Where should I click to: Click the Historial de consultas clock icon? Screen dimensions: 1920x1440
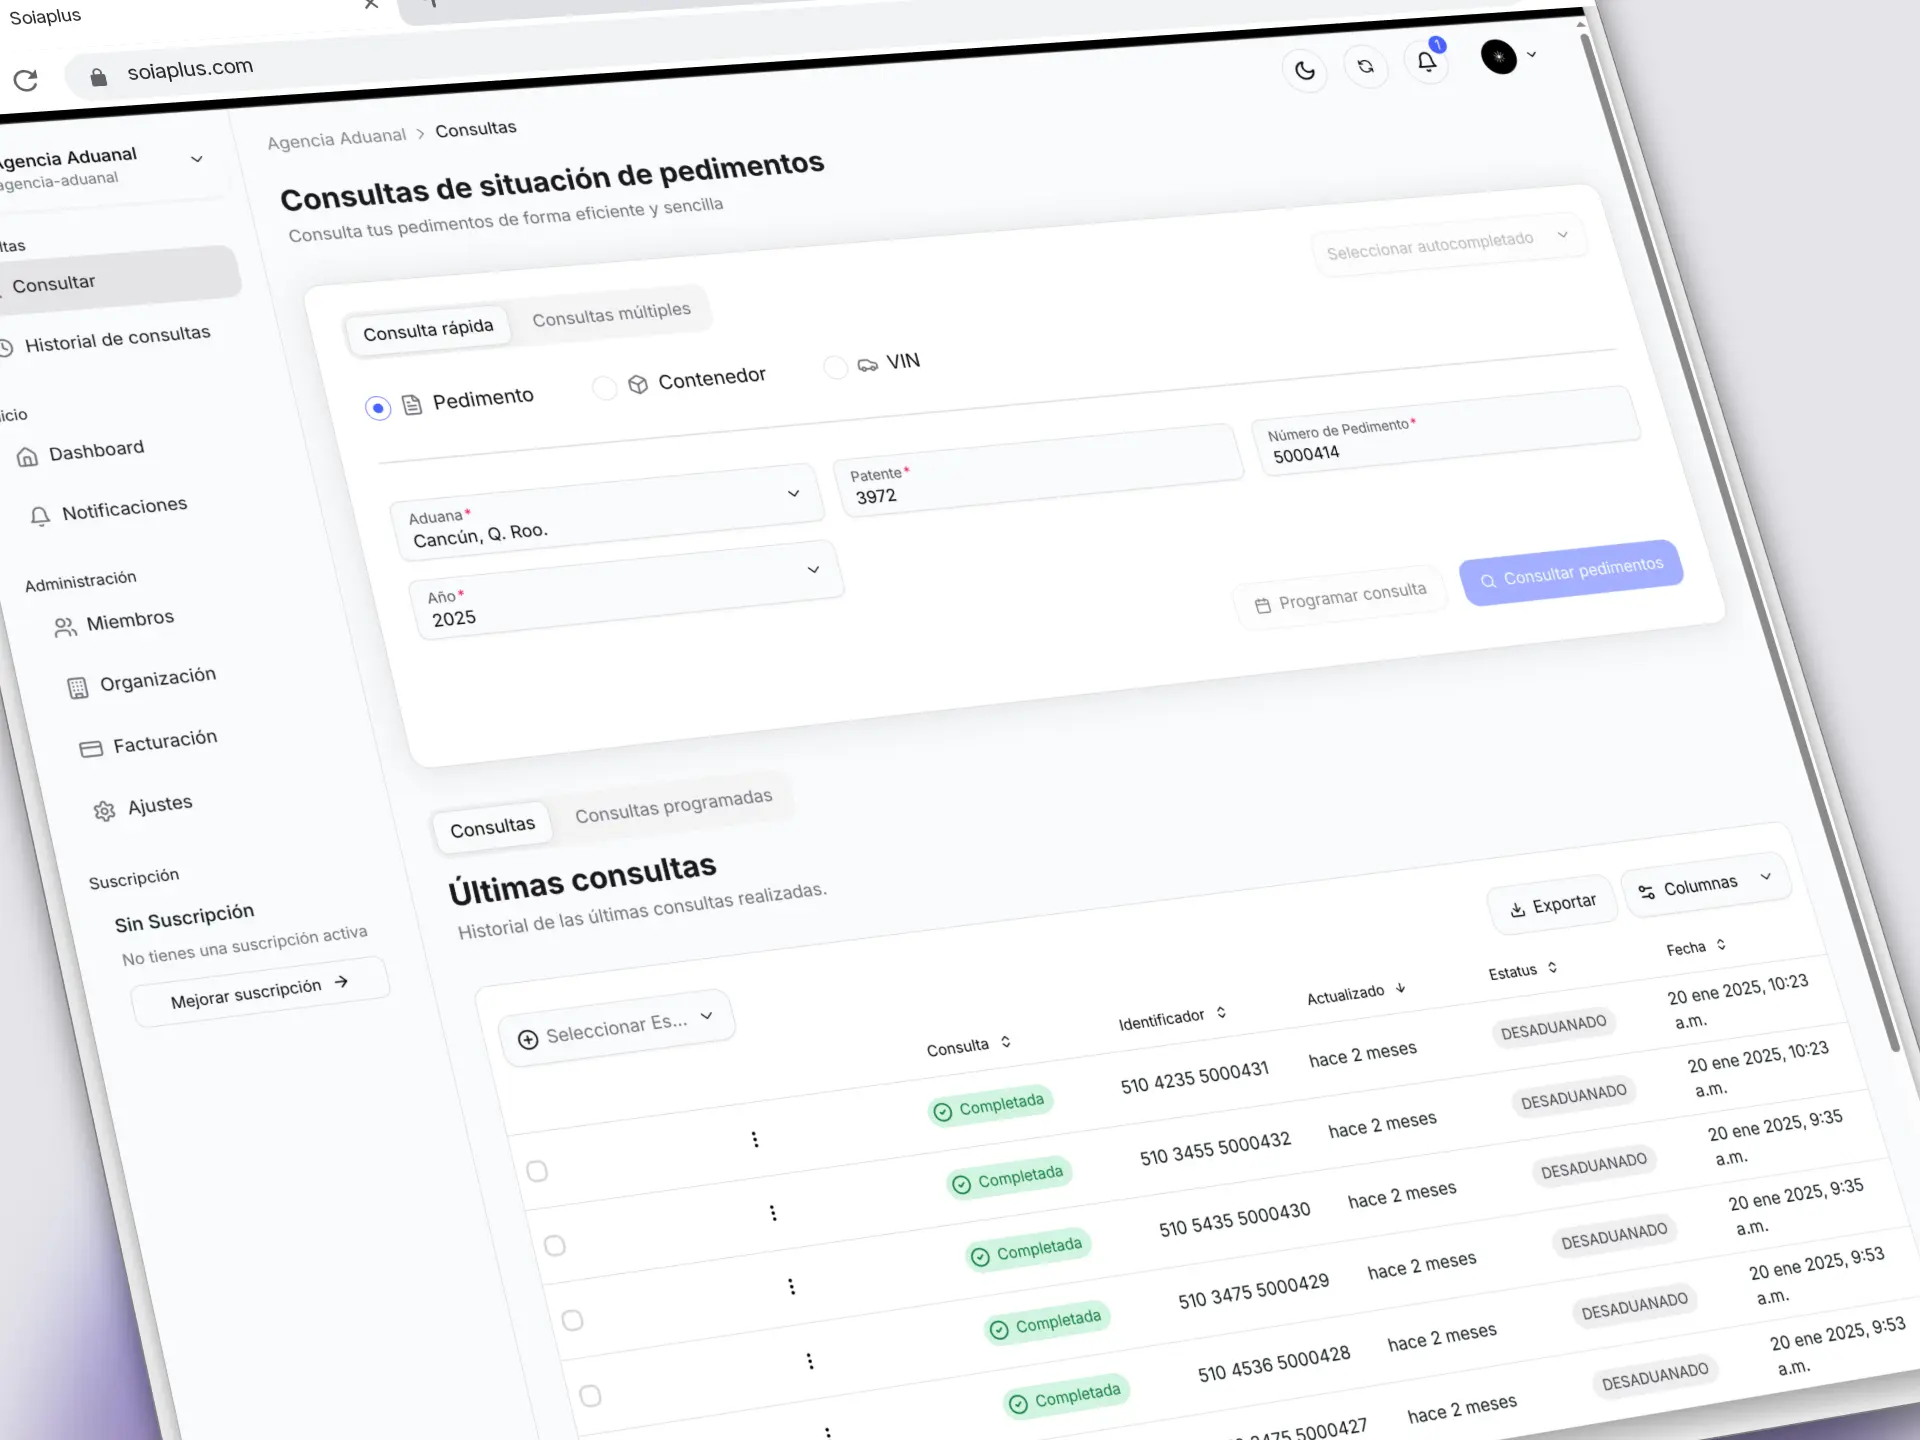[5, 348]
